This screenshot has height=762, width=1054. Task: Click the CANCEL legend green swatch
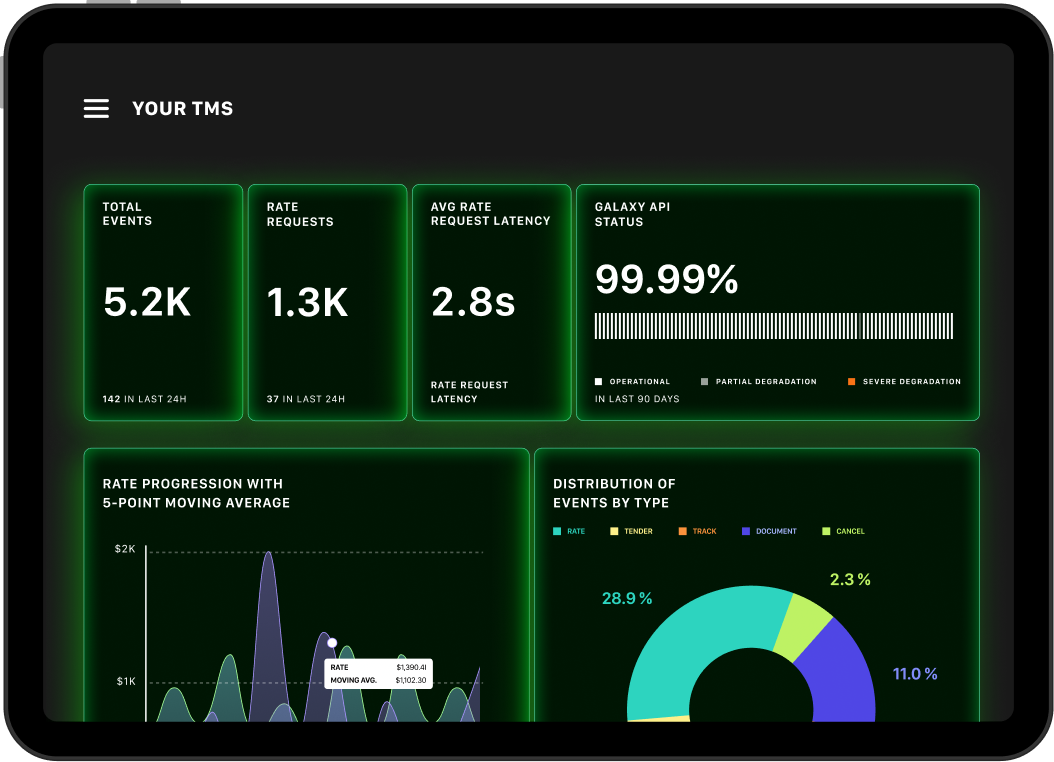click(826, 532)
